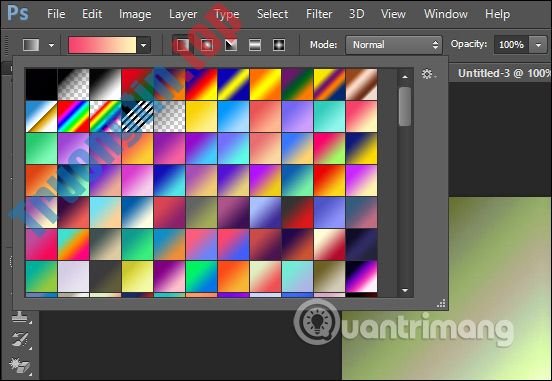Select the History Brush tool in toolbox

pyautogui.click(x=20, y=340)
